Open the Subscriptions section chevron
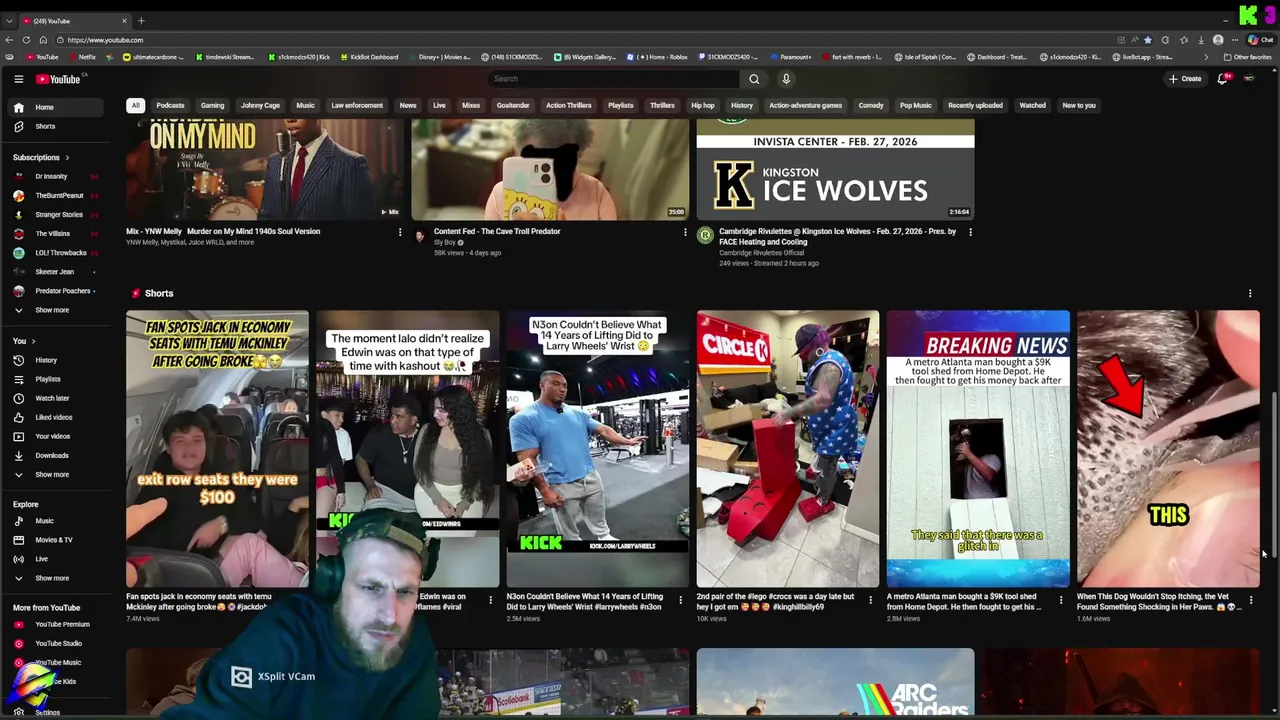 [67, 157]
